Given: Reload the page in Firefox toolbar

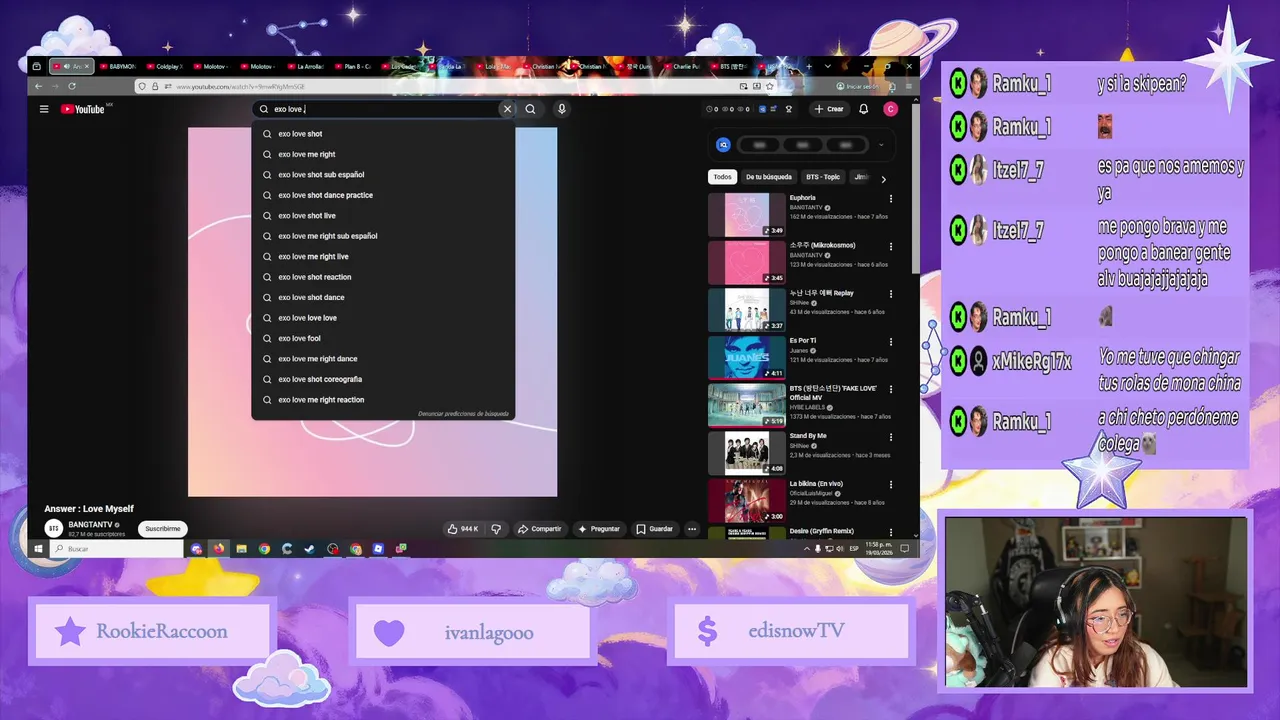Looking at the screenshot, I should click(x=72, y=87).
